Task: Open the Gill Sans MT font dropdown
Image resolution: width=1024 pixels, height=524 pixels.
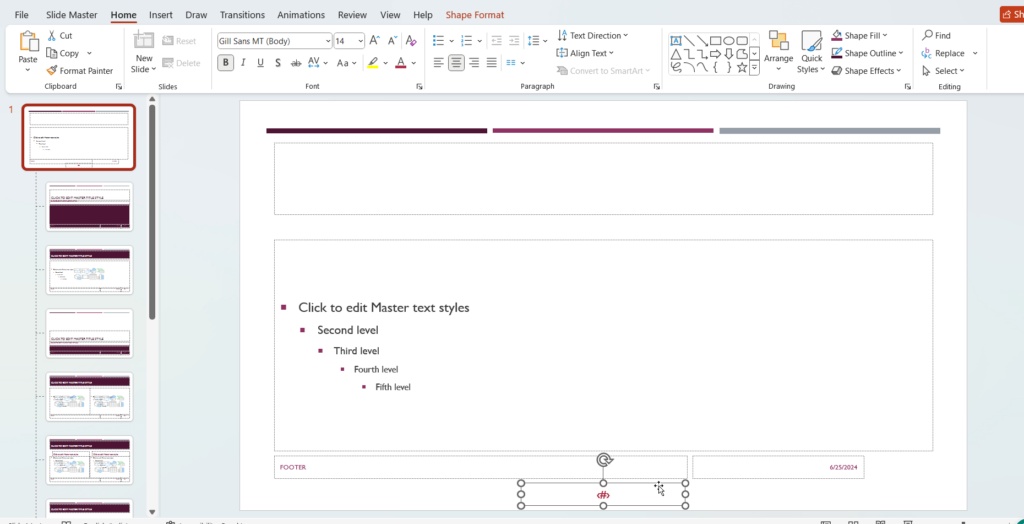Action: [x=327, y=41]
